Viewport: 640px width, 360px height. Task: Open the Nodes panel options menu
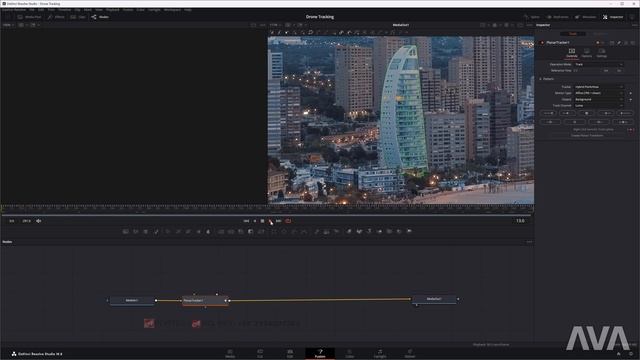tap(529, 242)
